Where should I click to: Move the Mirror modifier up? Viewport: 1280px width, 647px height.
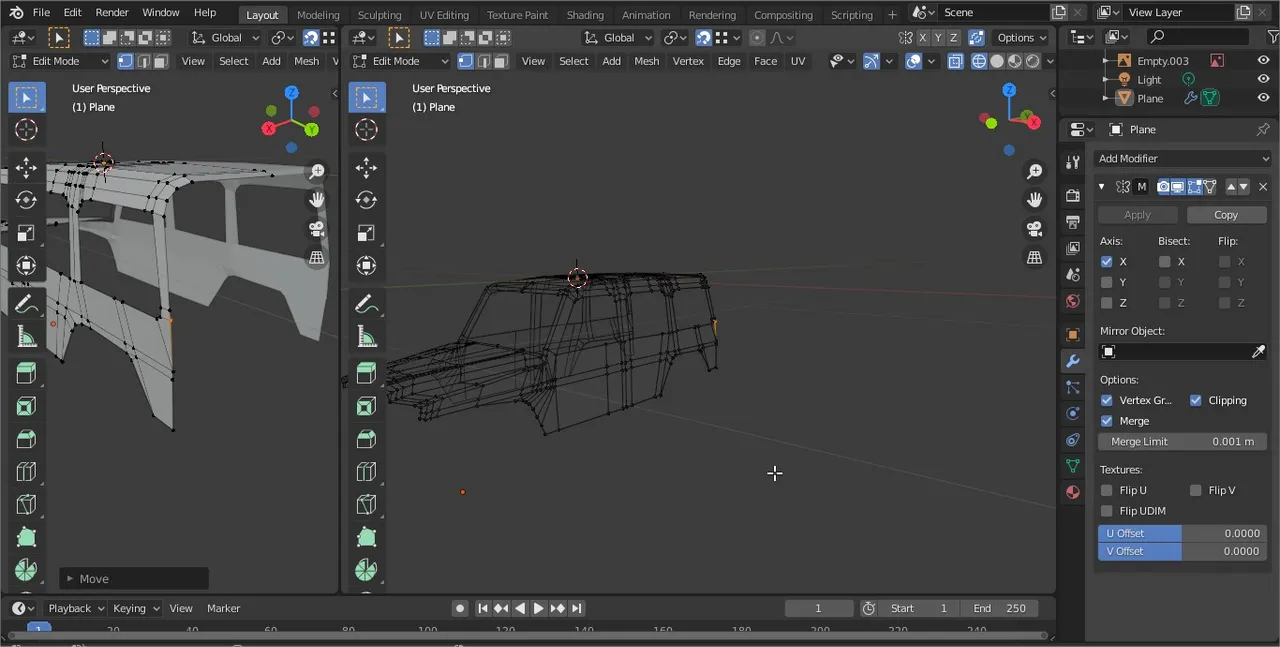coord(1231,187)
